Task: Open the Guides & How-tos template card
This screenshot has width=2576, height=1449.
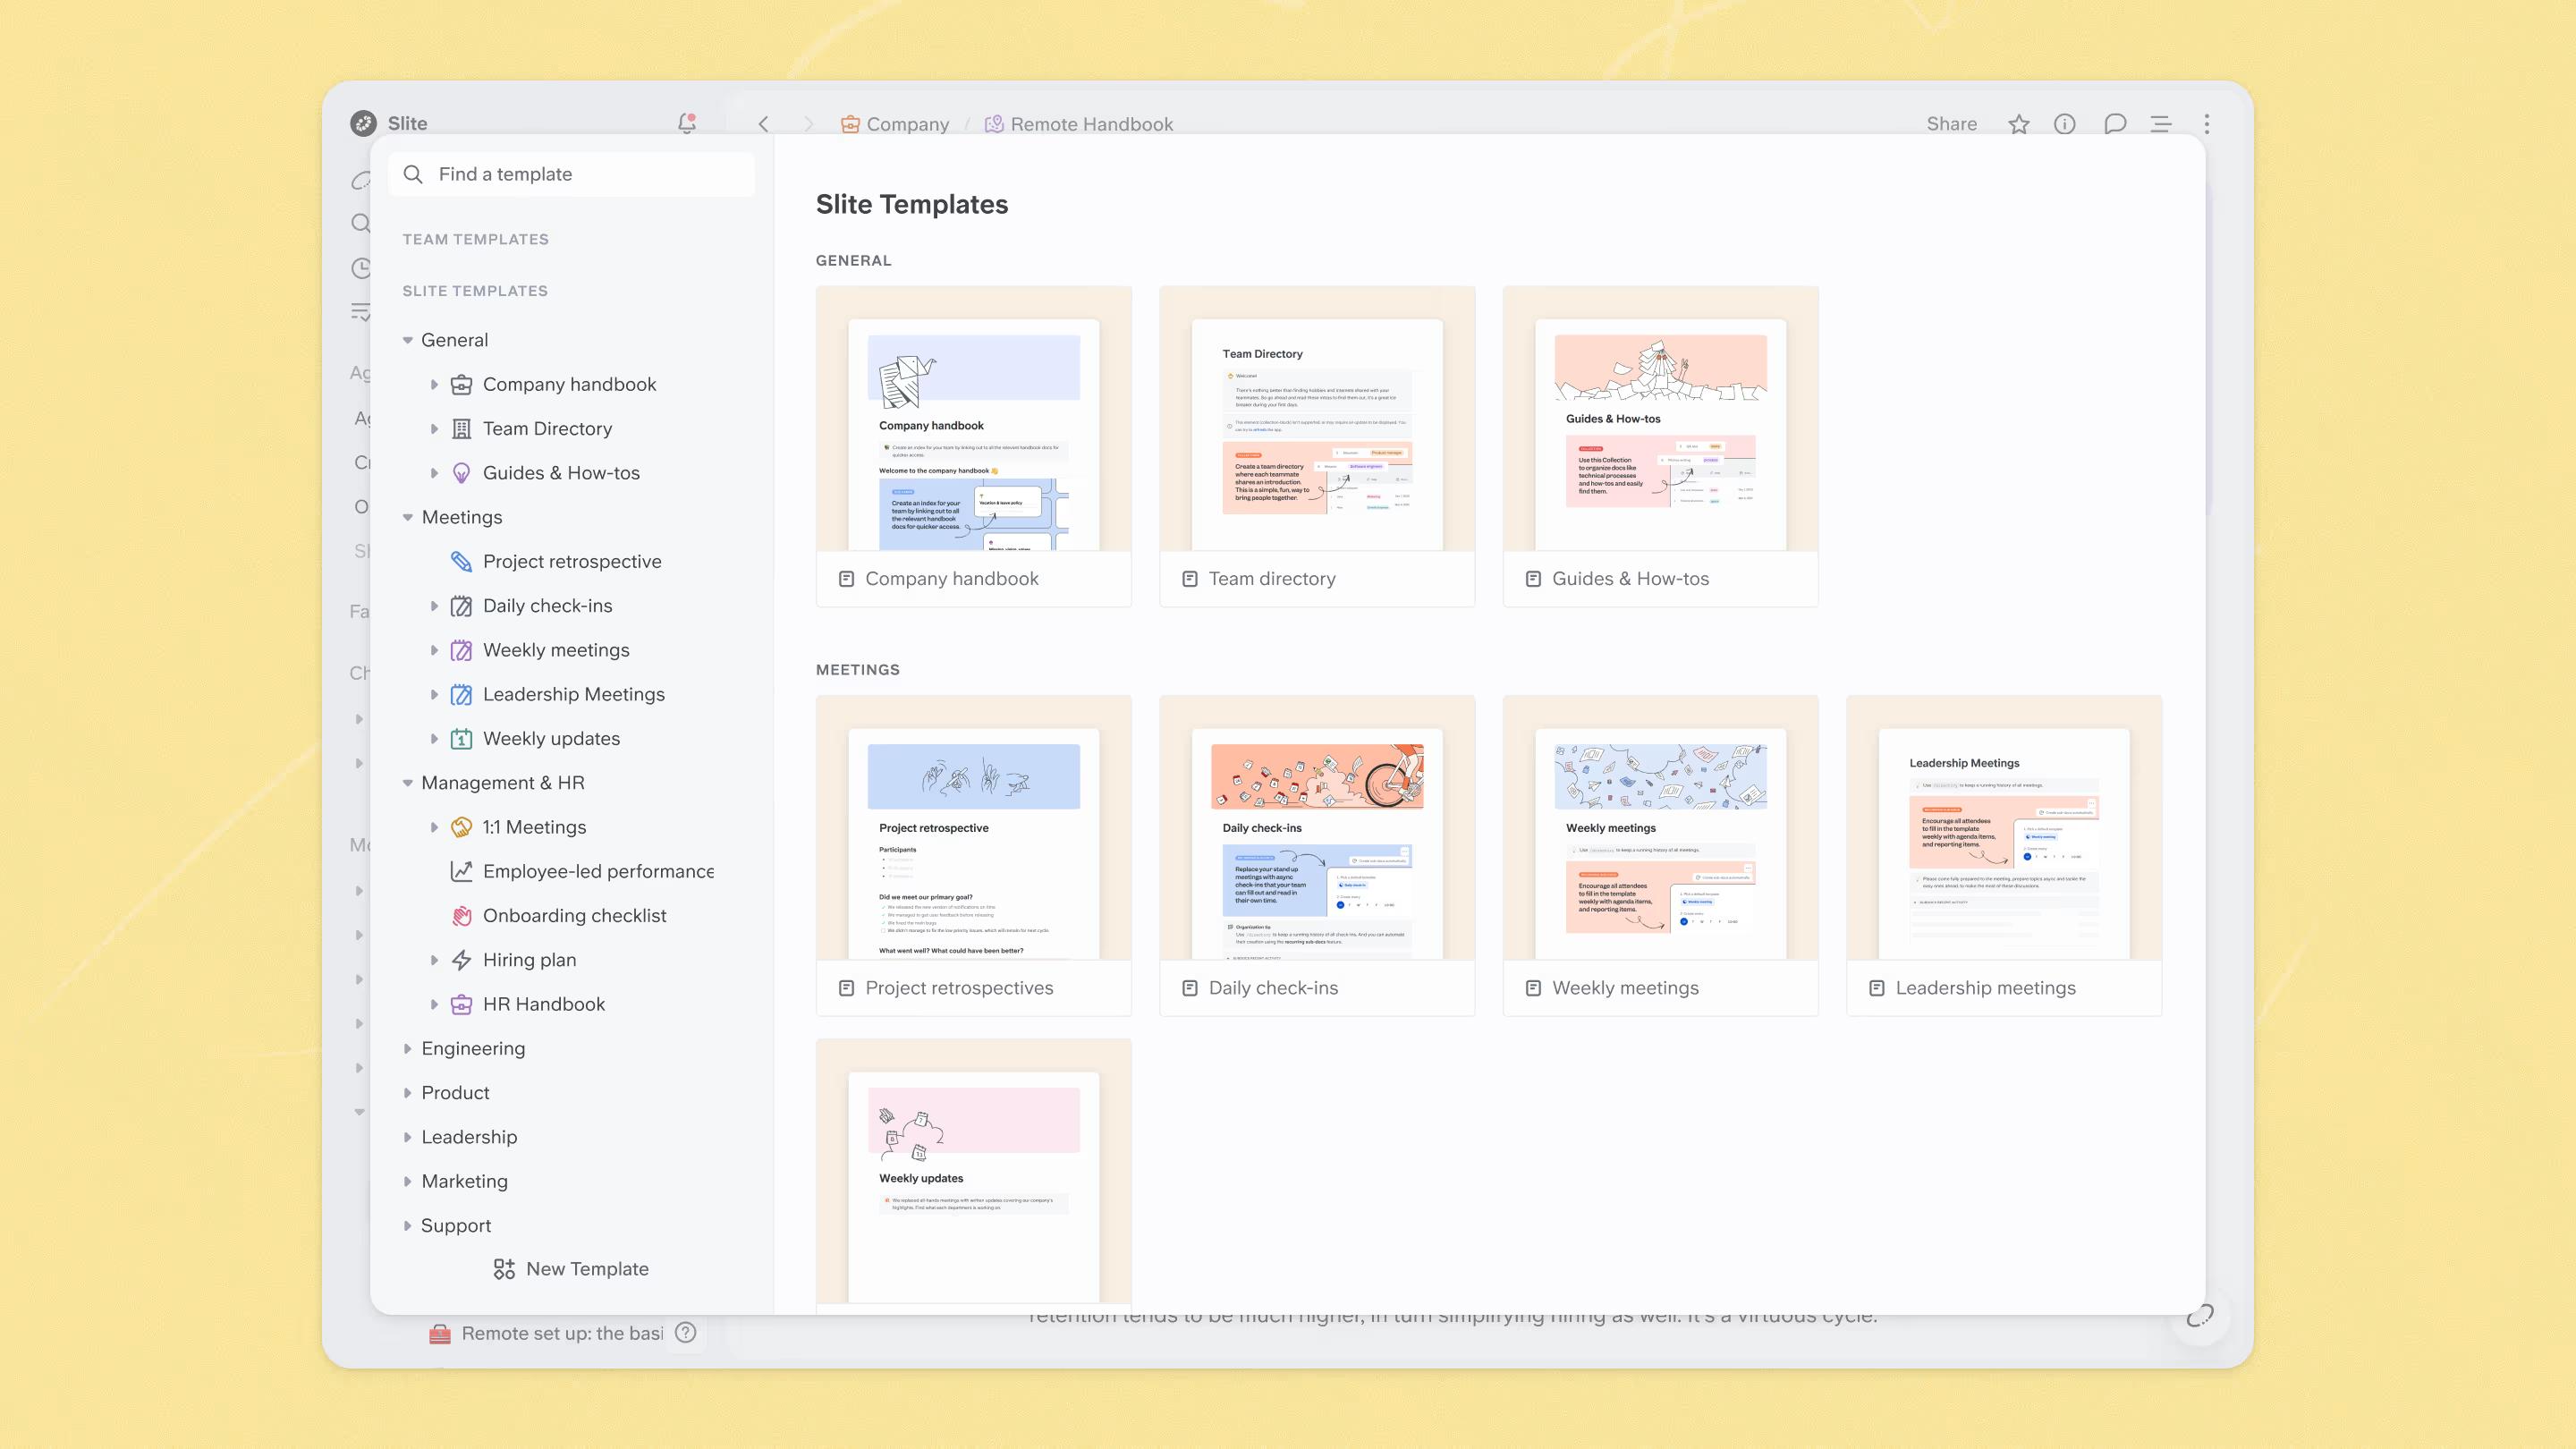Action: pos(1660,446)
